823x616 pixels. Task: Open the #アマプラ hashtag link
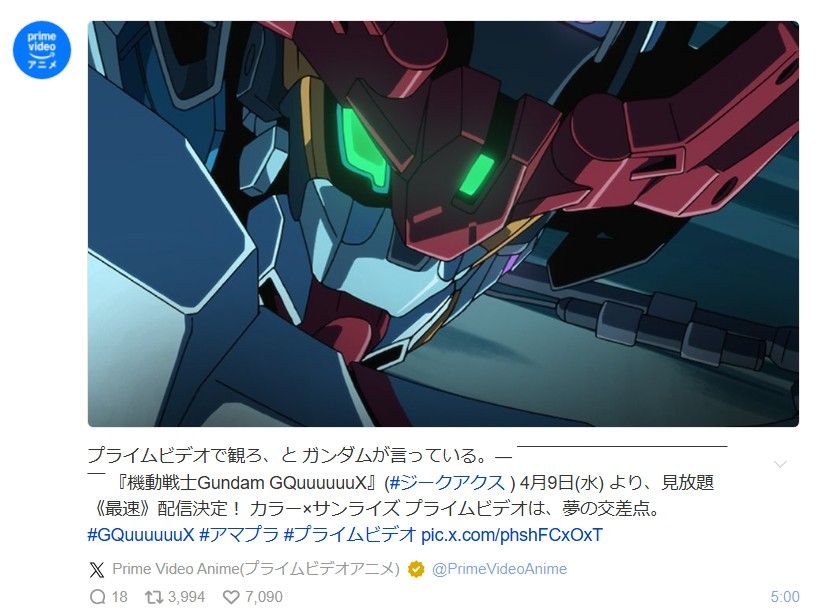[x=239, y=535]
